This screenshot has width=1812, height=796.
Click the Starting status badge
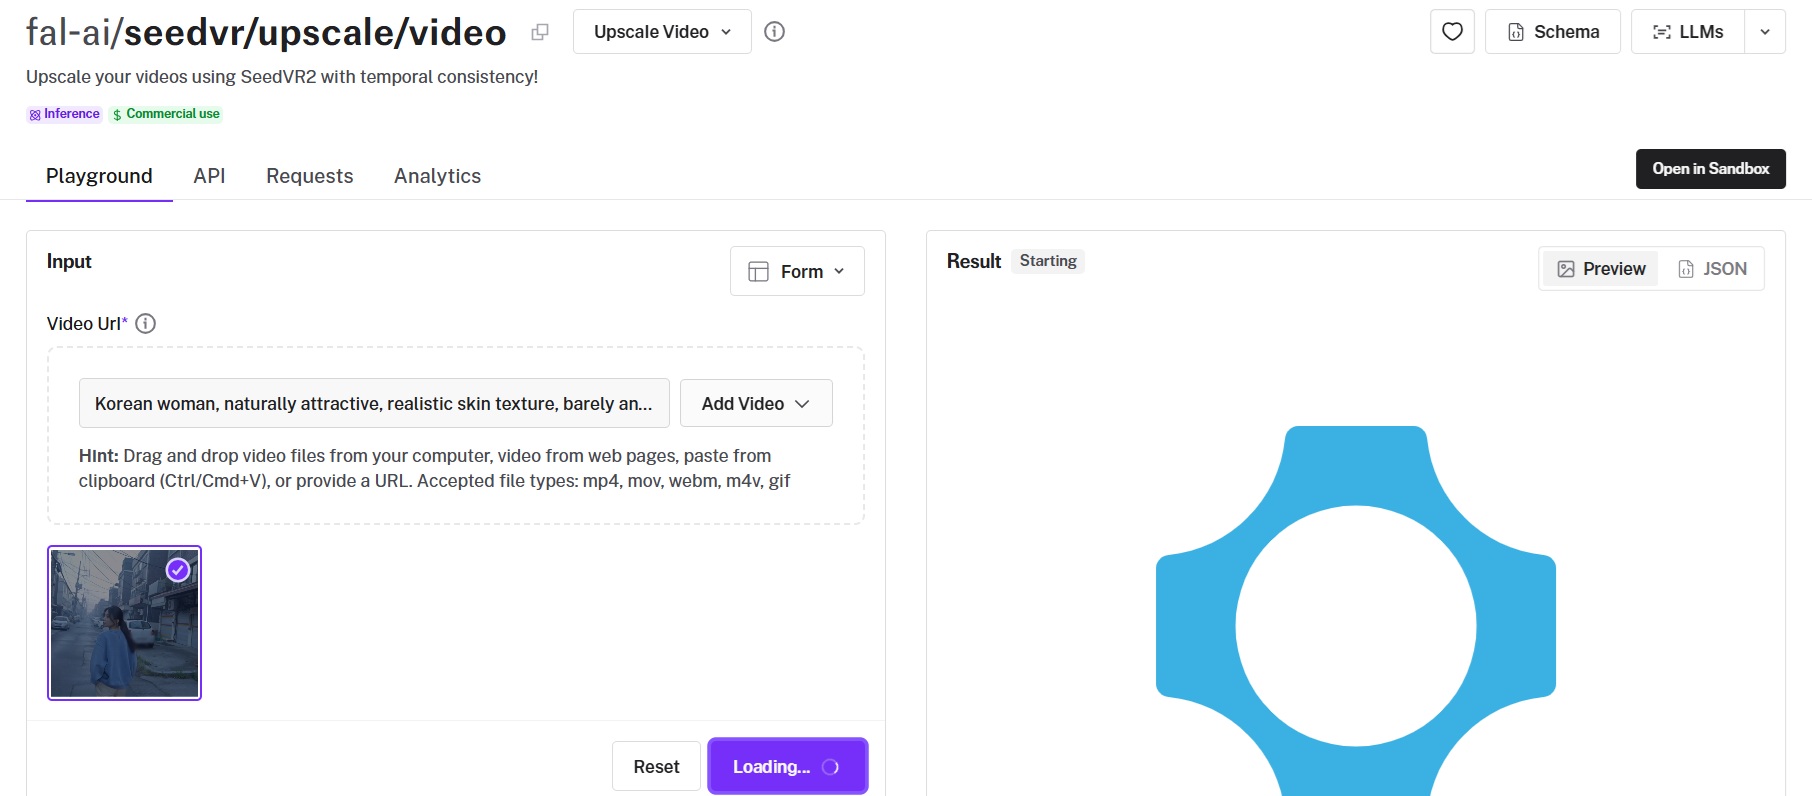(x=1048, y=261)
